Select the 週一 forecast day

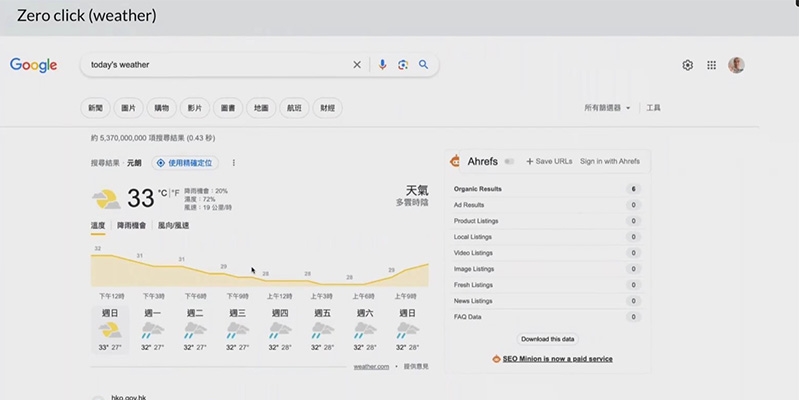click(x=152, y=330)
